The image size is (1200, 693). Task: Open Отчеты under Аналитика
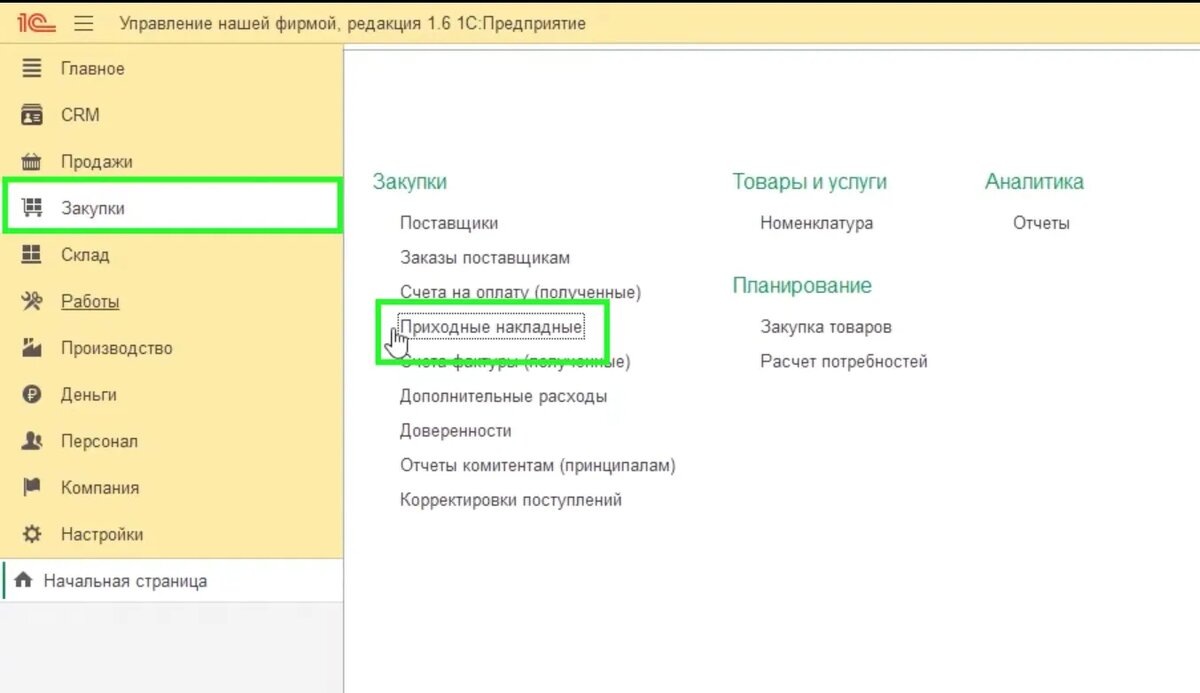[1041, 223]
